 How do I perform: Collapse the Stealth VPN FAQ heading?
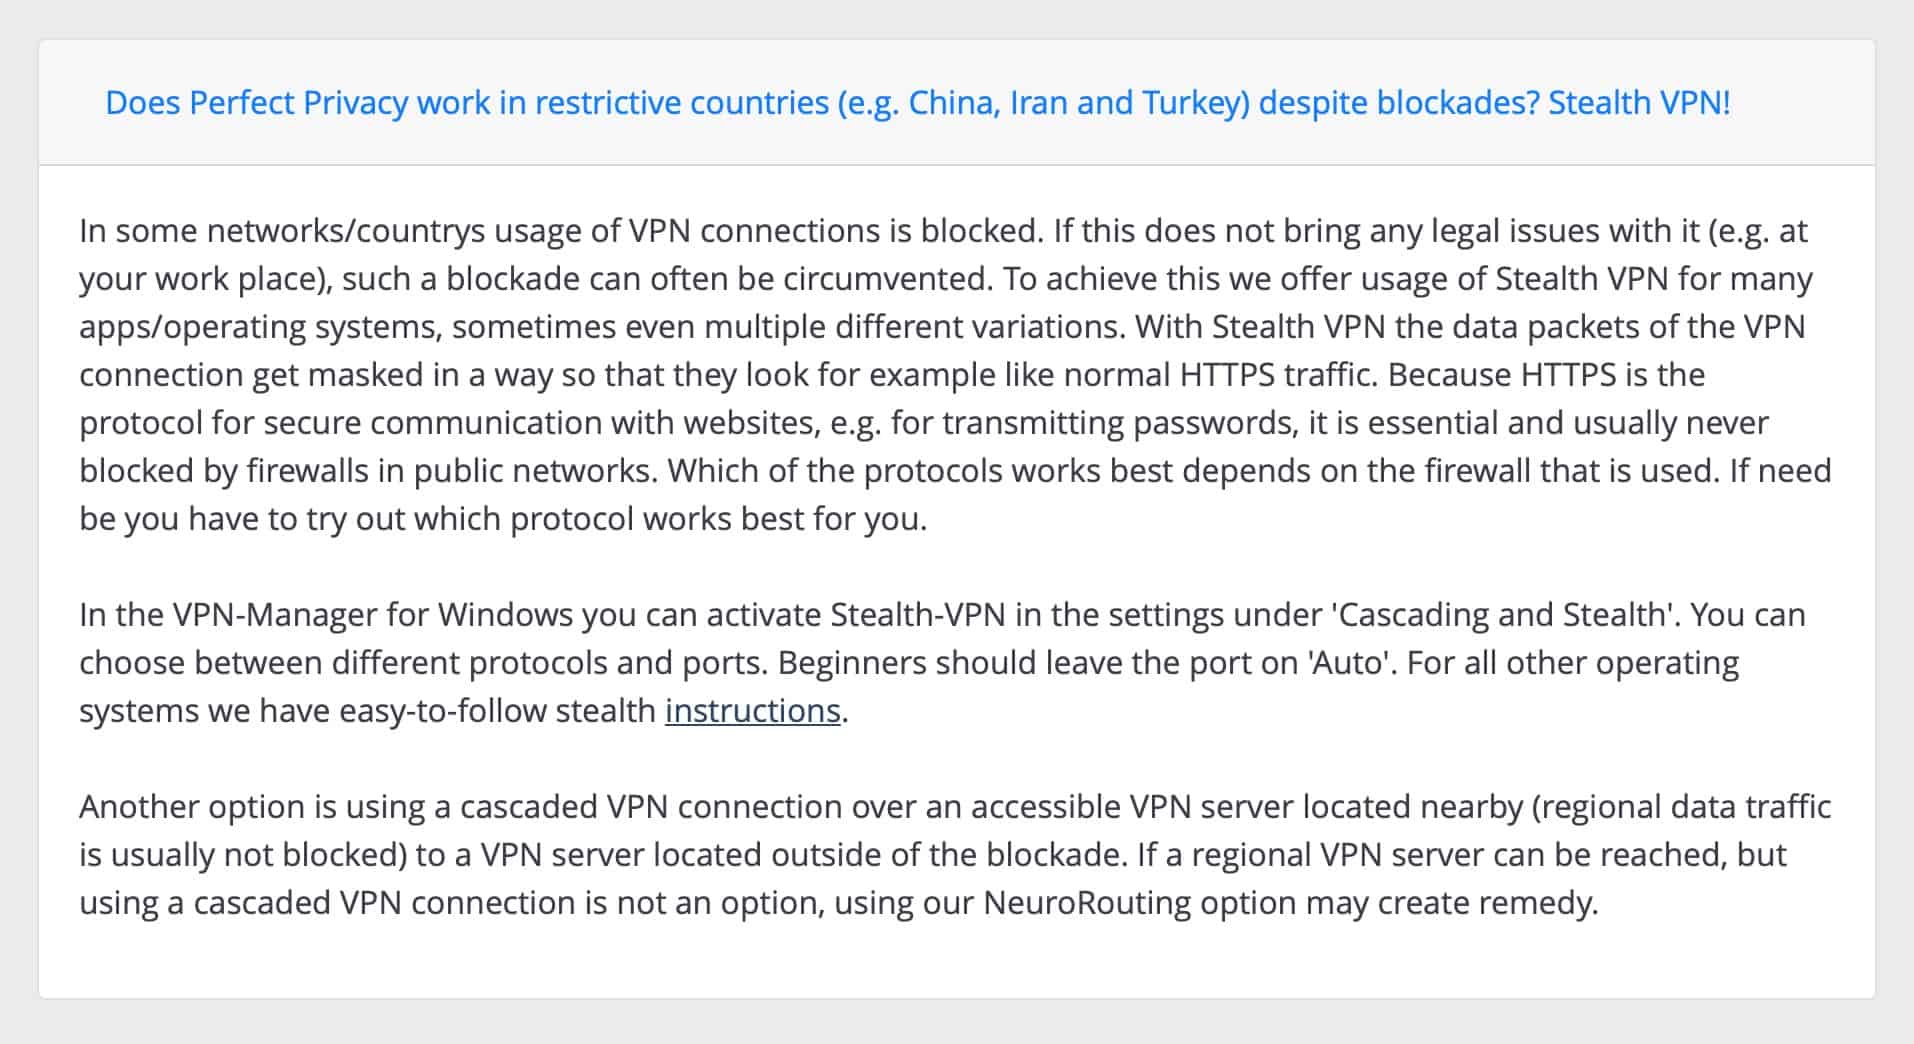pos(917,103)
